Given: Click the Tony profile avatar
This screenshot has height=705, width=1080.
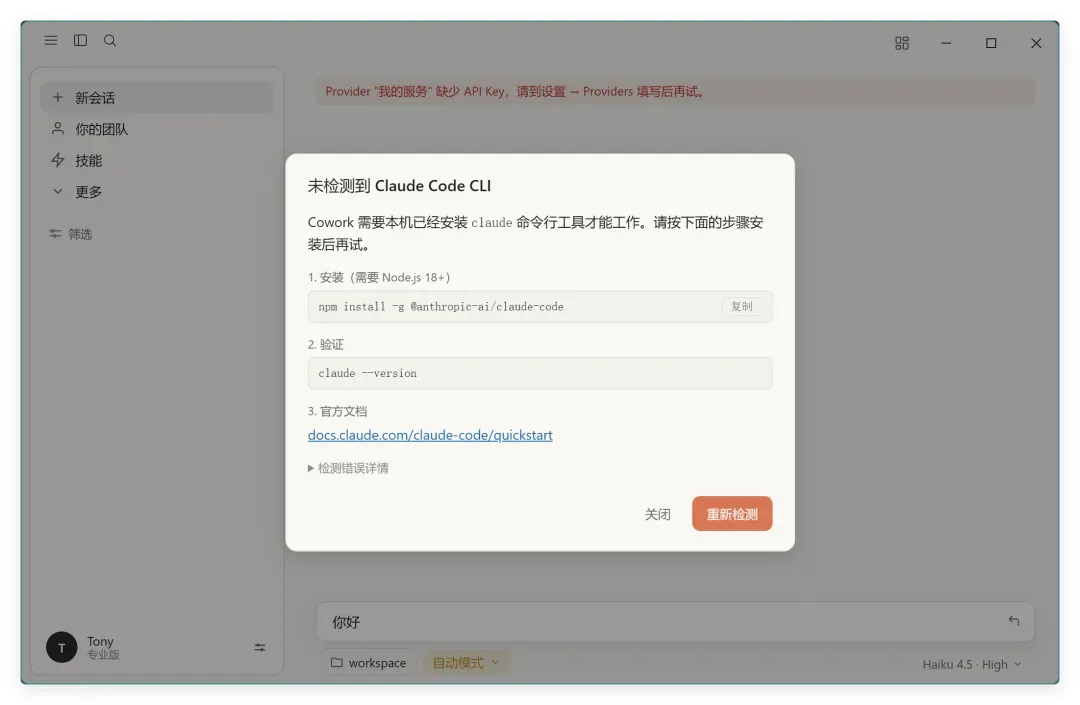Looking at the screenshot, I should click(x=61, y=647).
